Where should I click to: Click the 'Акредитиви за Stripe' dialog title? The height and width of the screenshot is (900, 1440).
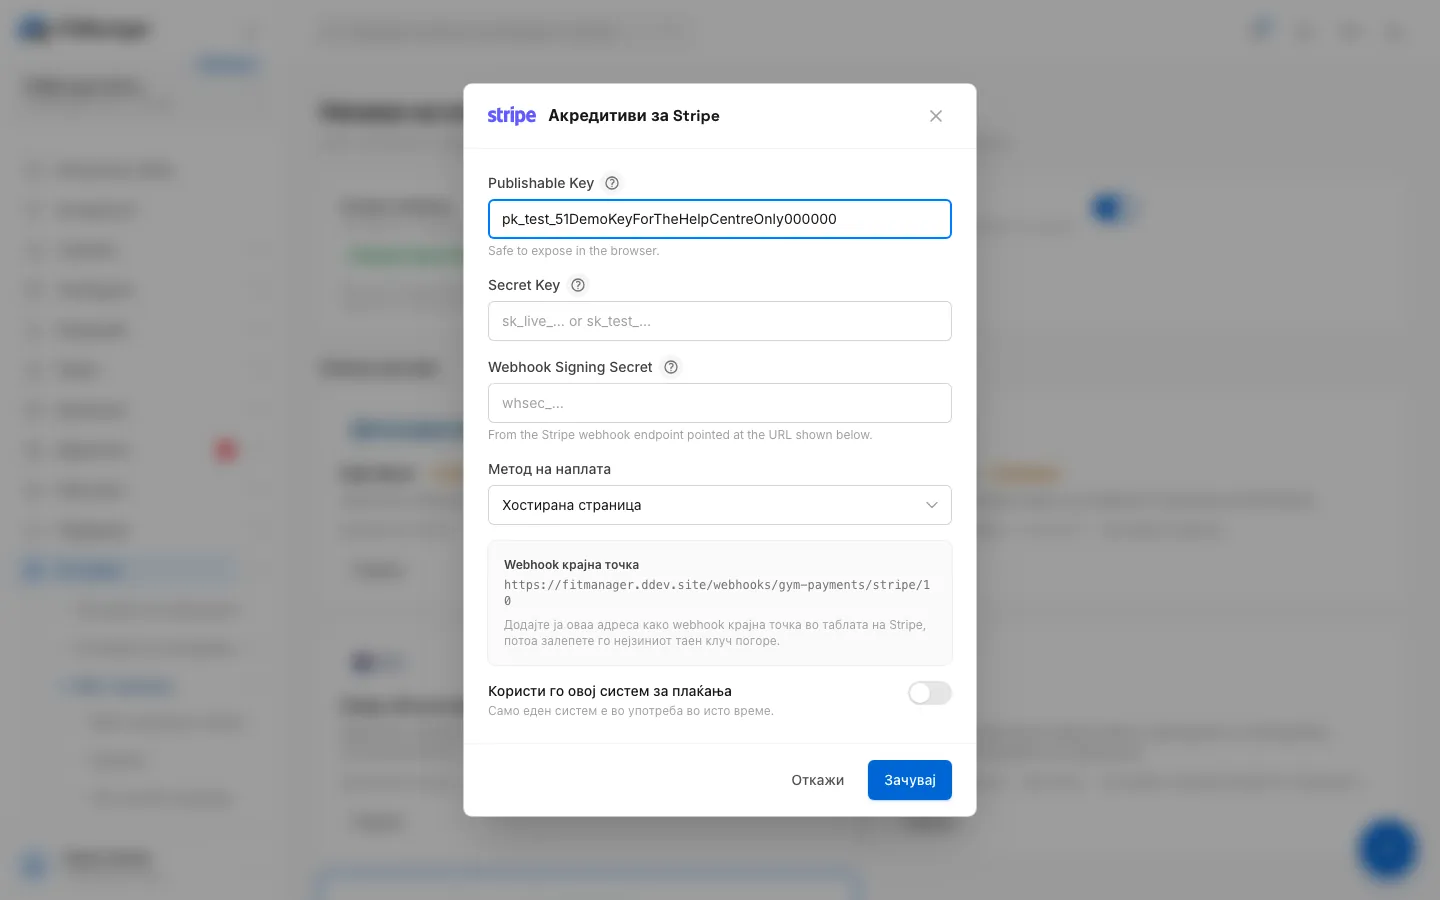[634, 116]
